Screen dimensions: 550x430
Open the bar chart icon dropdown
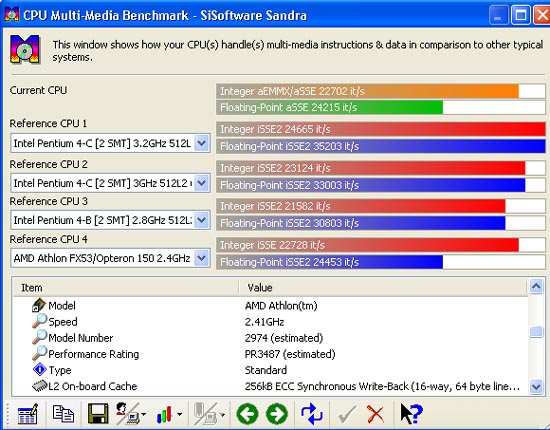click(180, 415)
